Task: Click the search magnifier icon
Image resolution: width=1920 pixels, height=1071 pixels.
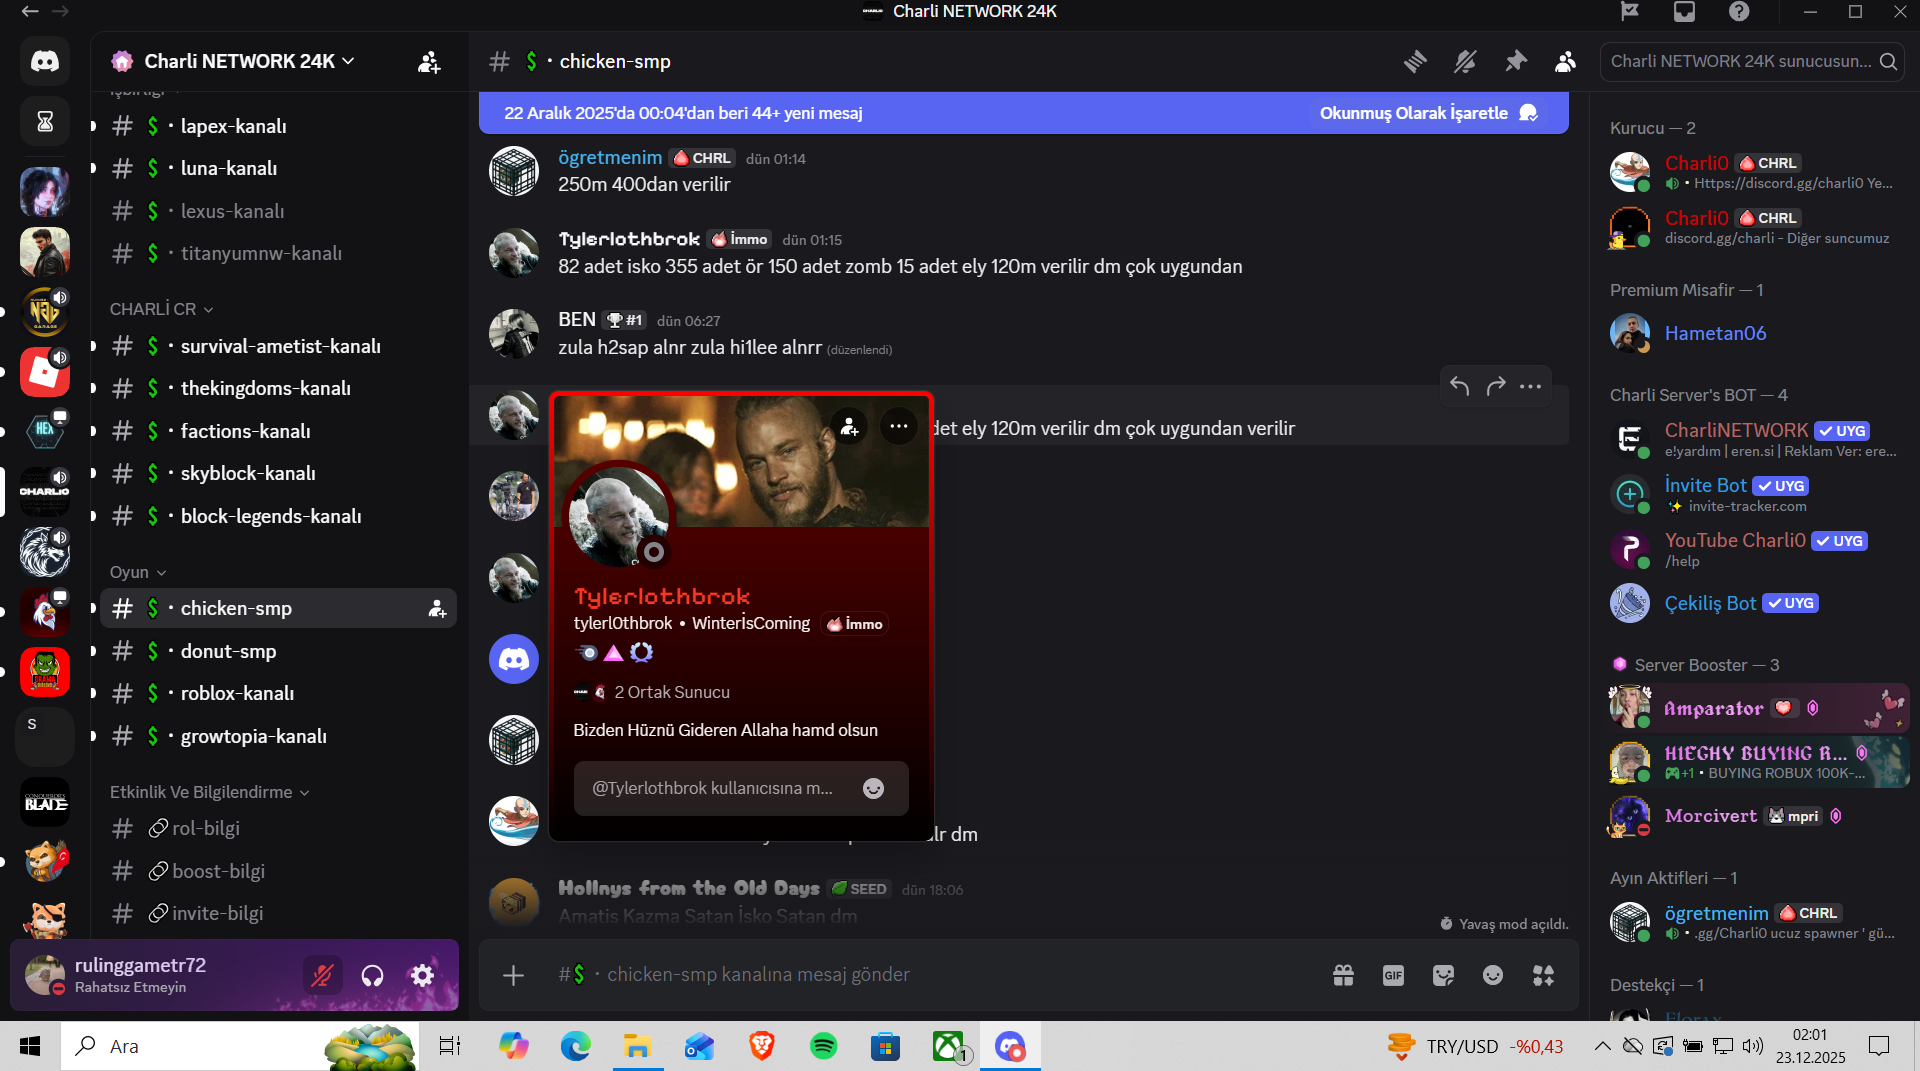Action: coord(1888,61)
